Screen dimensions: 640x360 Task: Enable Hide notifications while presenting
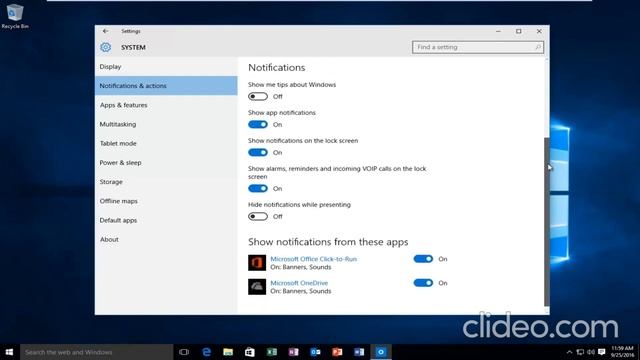pos(258,216)
